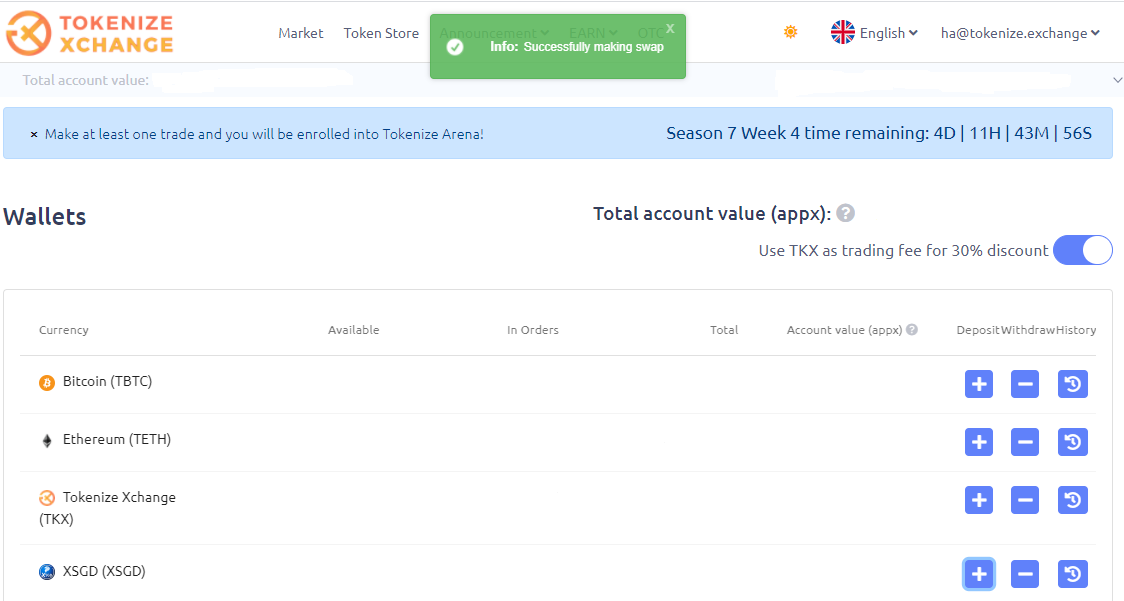
Task: Withdraw from Tokenize Xchange (TKX) wallet
Action: (x=1024, y=500)
